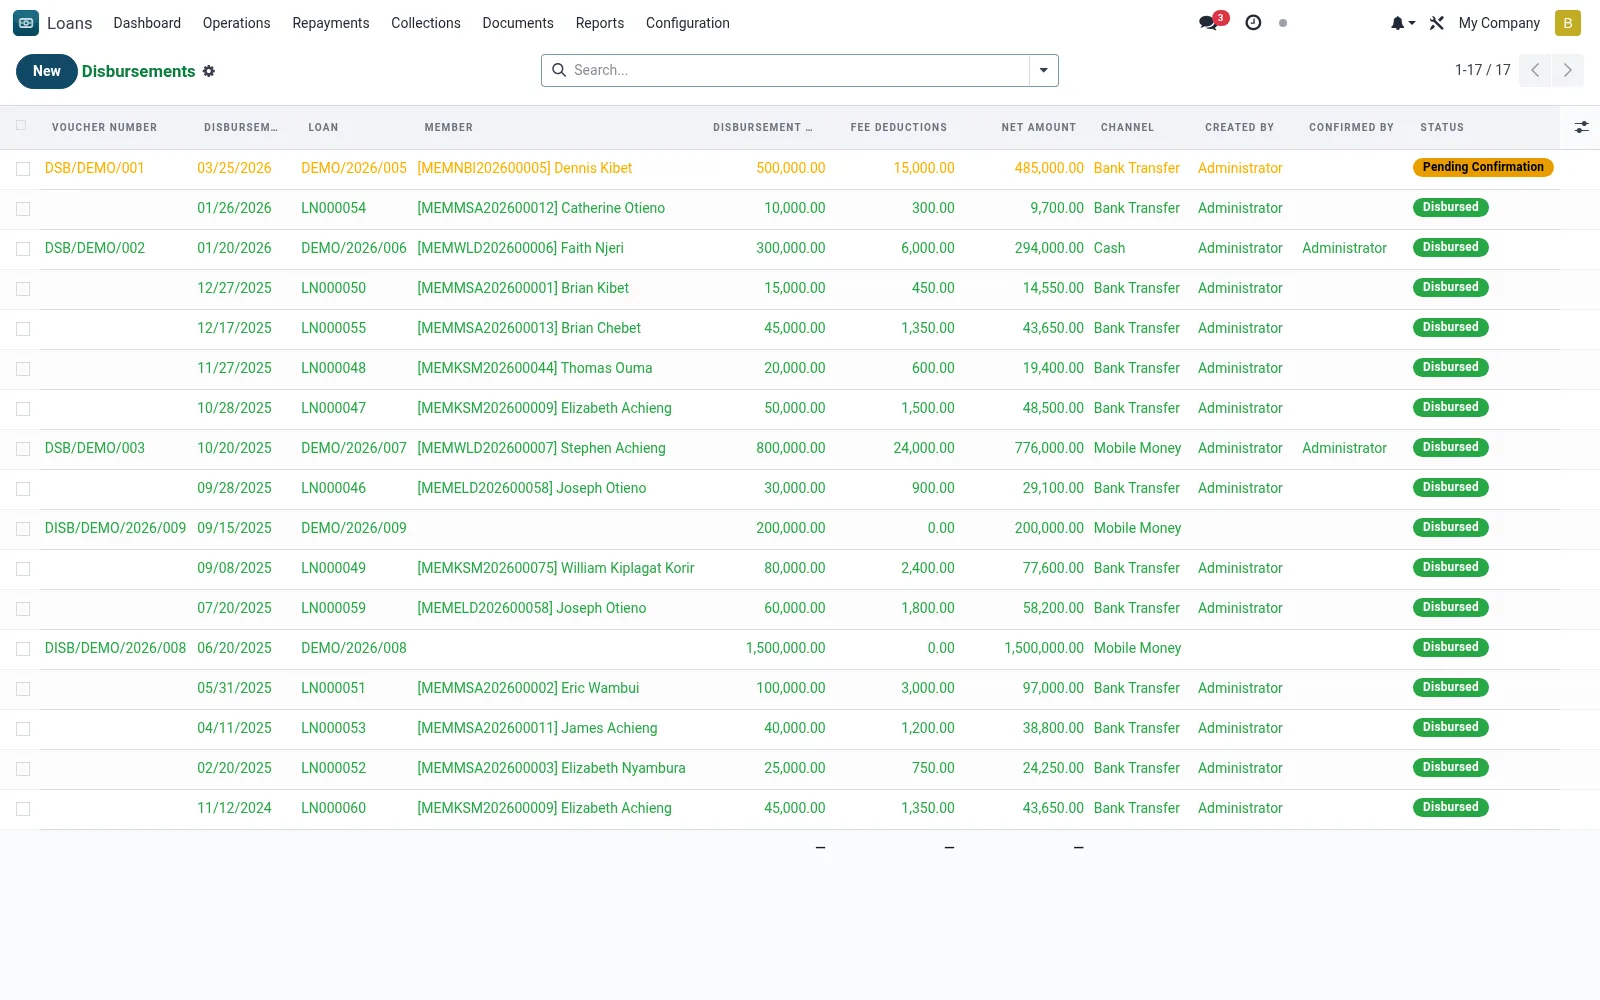The height and width of the screenshot is (1000, 1600).
Task: Open the user avatar B menu
Action: tap(1568, 23)
